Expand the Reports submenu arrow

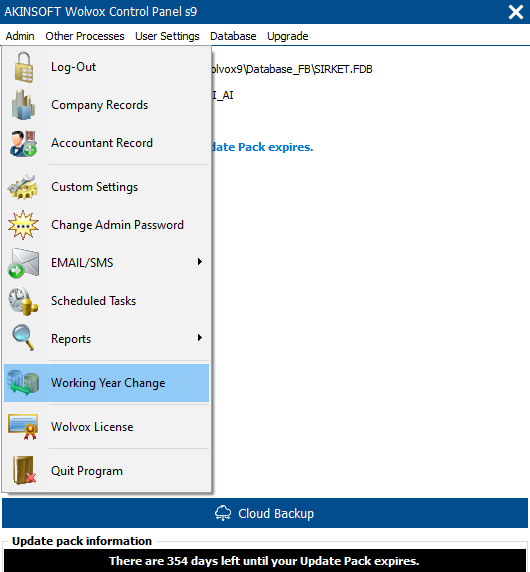(200, 338)
